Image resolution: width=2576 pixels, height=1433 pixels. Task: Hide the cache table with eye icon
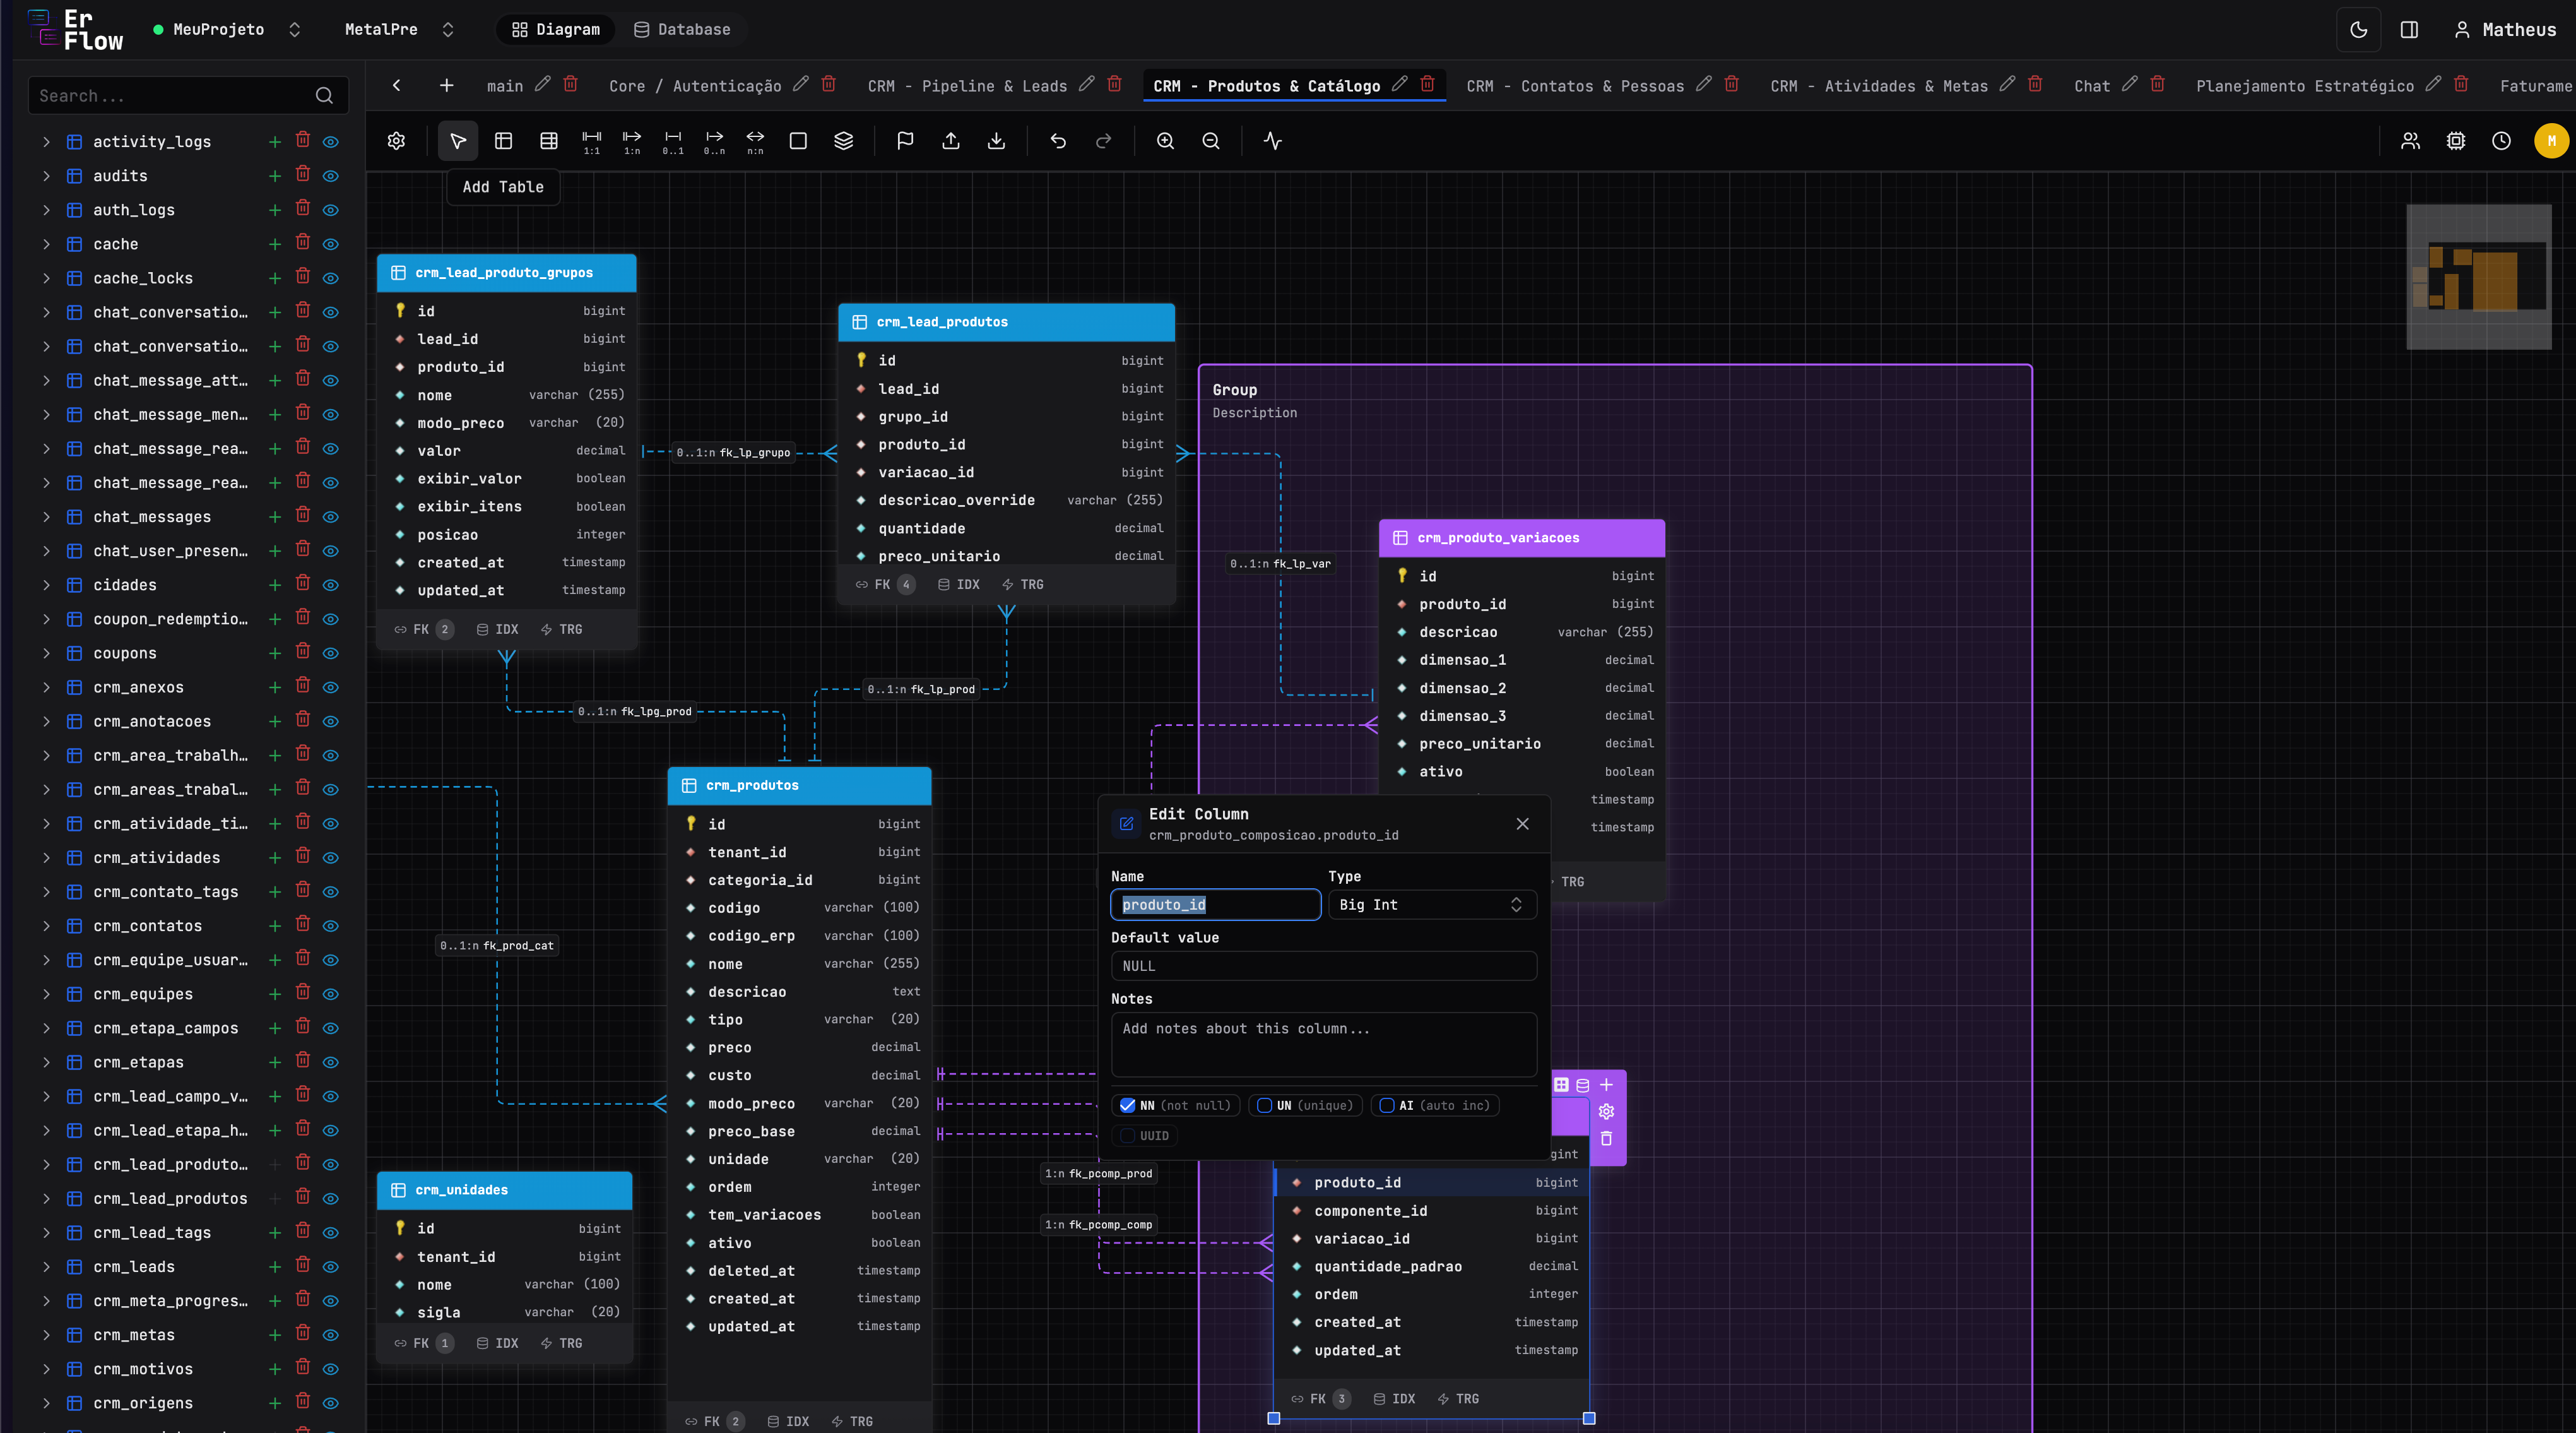pyautogui.click(x=331, y=244)
